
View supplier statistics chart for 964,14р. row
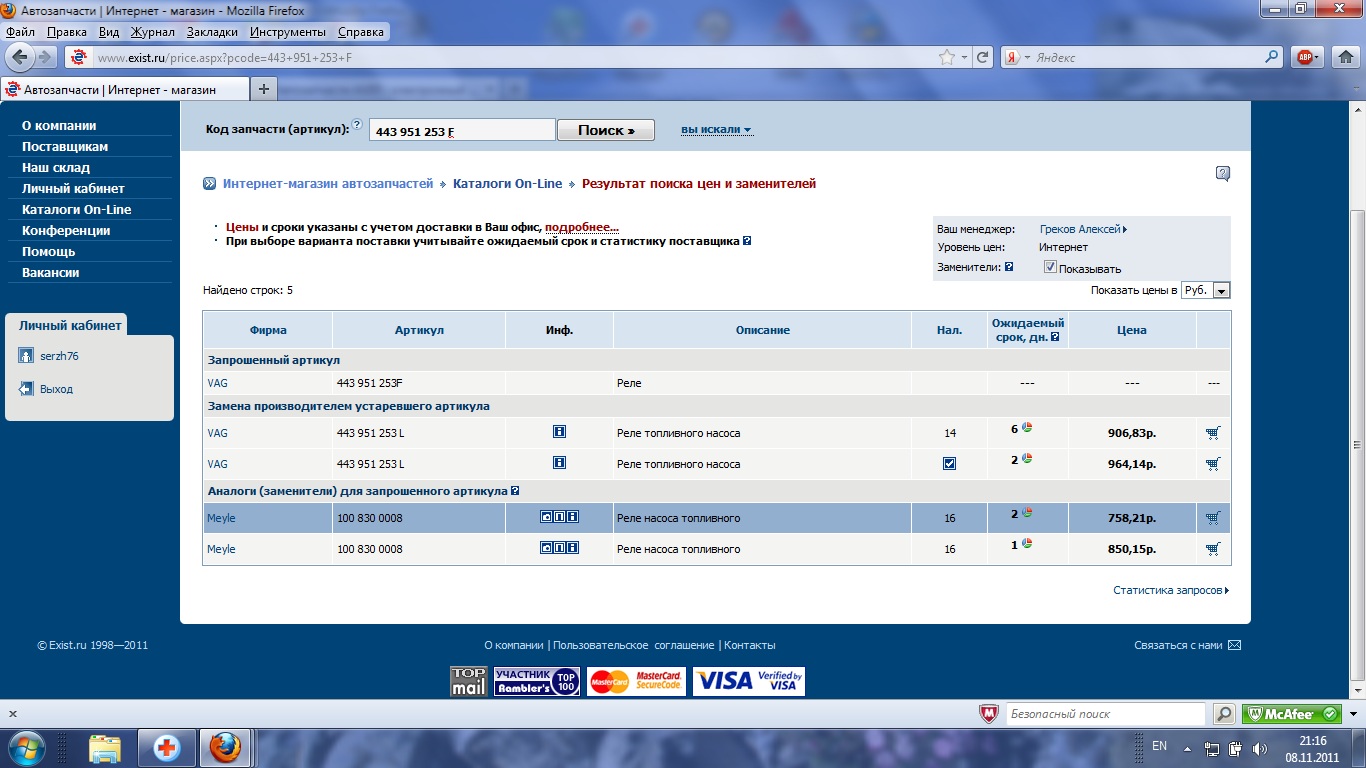click(x=1027, y=459)
